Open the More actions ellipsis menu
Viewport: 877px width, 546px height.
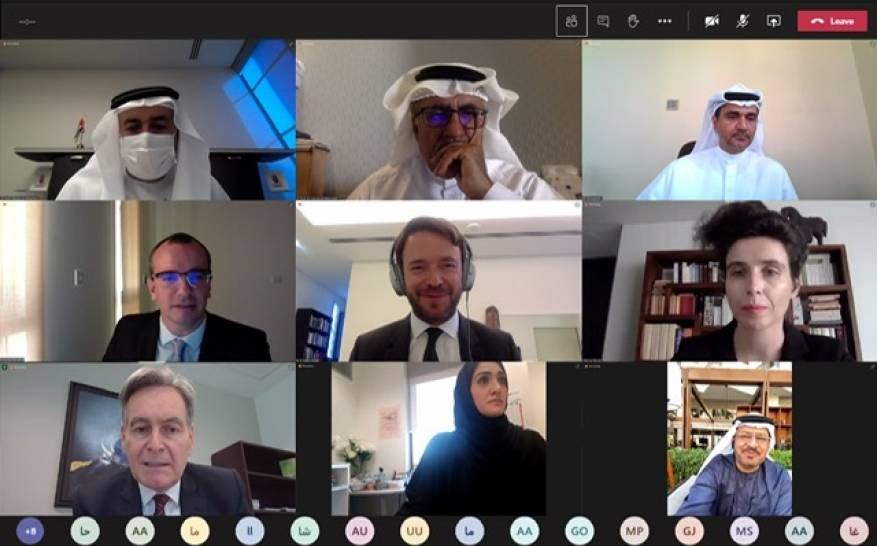[x=664, y=21]
